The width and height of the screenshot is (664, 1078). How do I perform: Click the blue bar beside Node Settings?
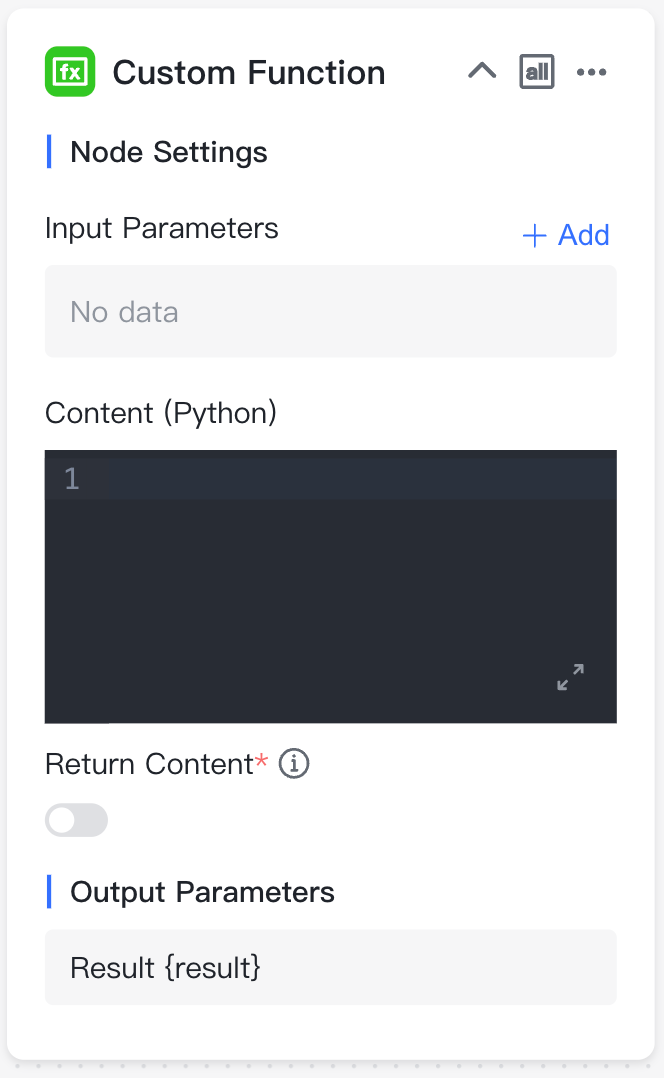[49, 152]
